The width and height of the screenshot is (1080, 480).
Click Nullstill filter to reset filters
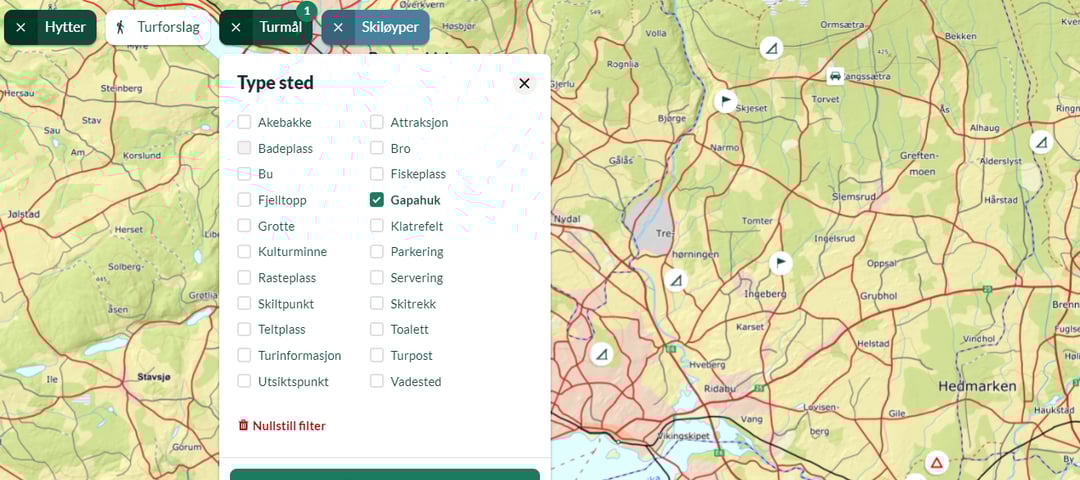click(x=281, y=425)
